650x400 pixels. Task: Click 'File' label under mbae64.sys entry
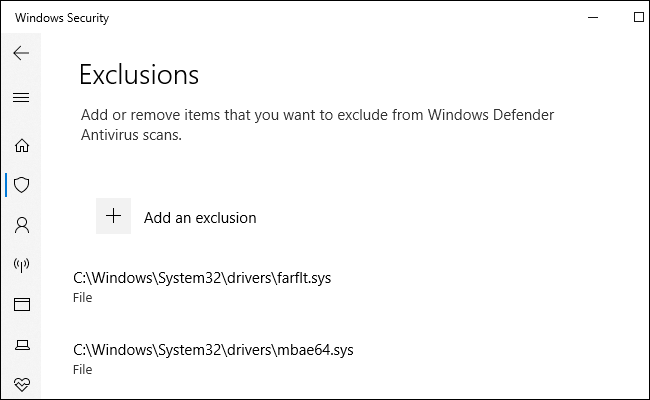tap(83, 370)
